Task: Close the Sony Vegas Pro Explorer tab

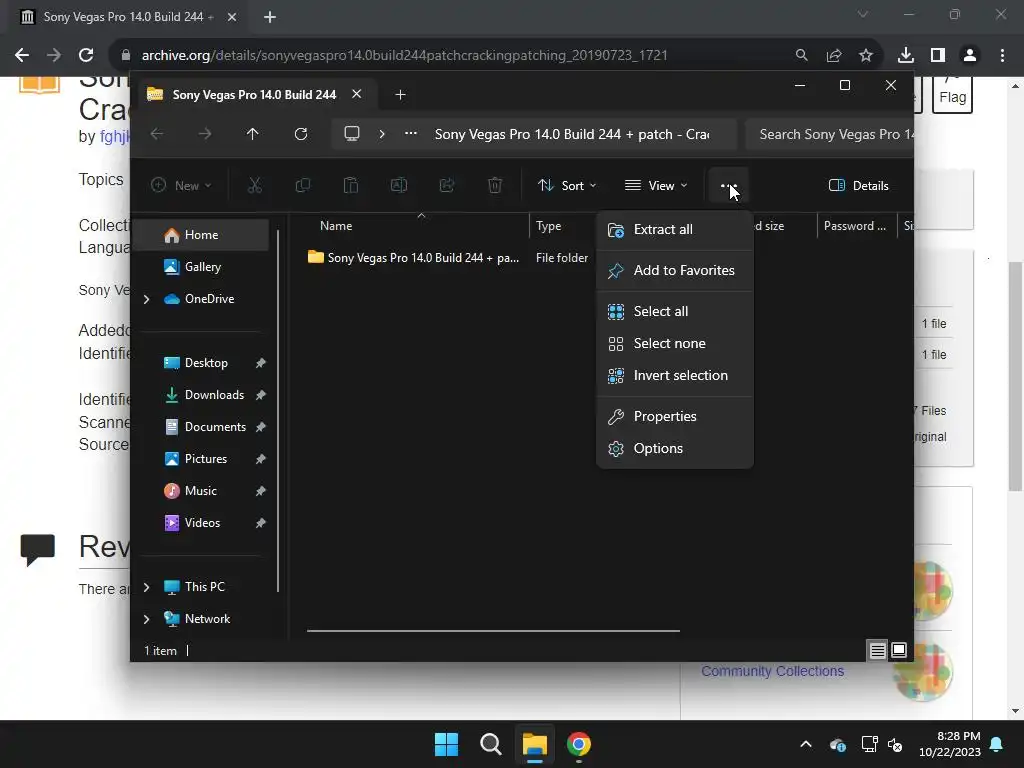Action: tap(357, 94)
